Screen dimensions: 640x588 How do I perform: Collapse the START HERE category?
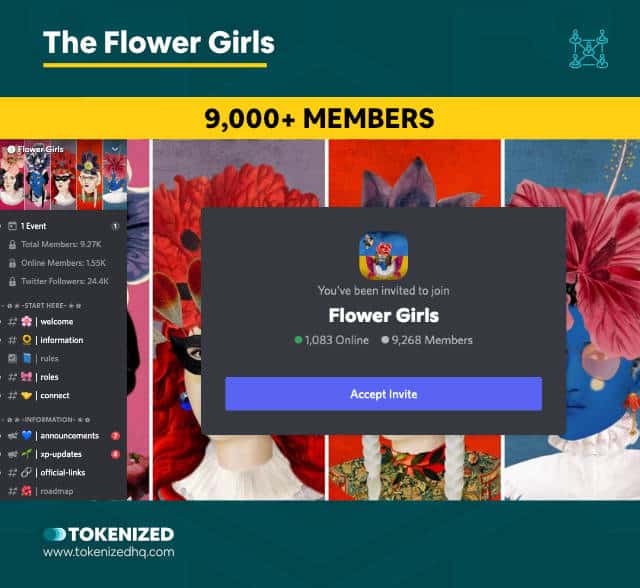click(x=43, y=306)
